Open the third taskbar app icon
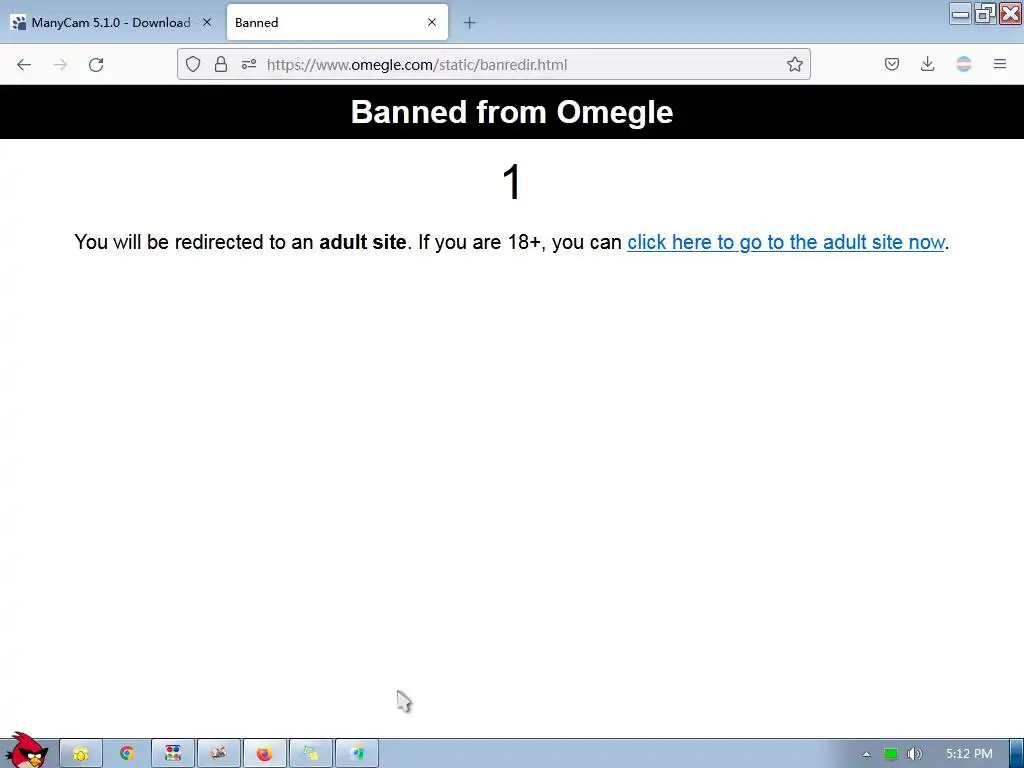The image size is (1024, 768). (173, 754)
